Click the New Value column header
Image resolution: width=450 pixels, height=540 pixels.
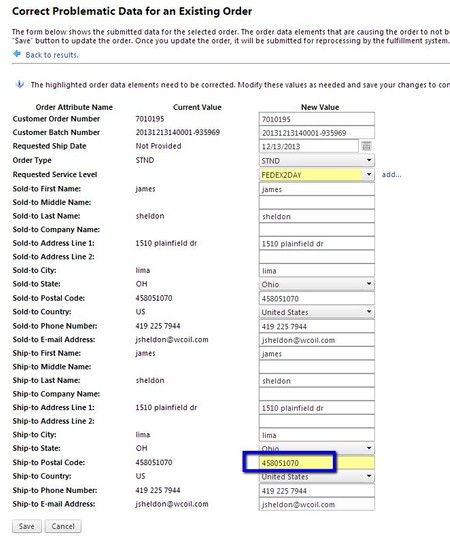tap(320, 107)
